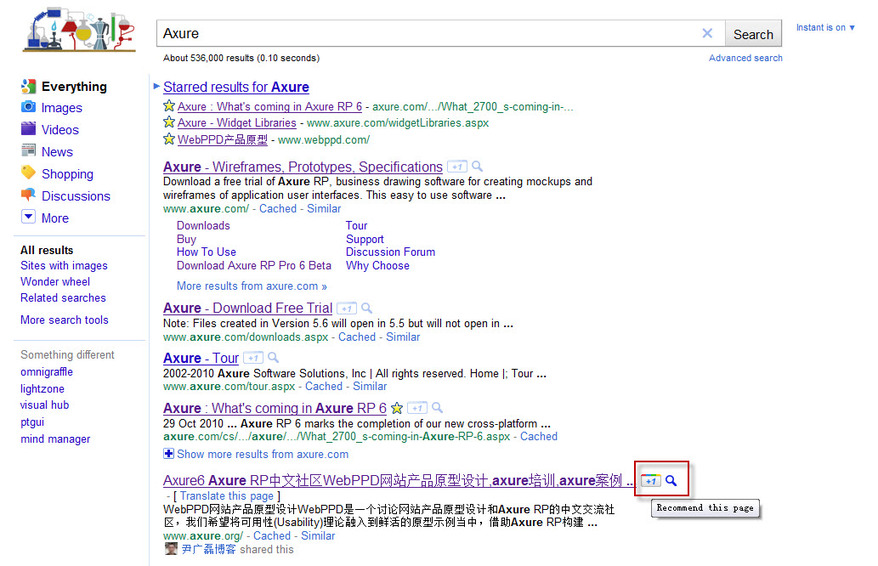Show Related searches

63,298
